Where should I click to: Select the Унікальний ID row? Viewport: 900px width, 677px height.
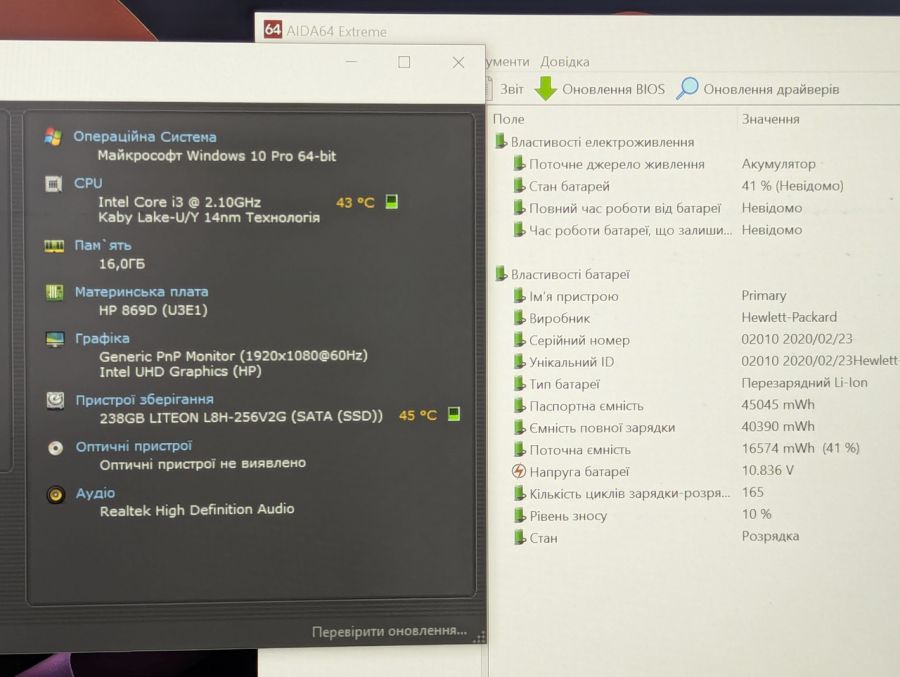pyautogui.click(x=706, y=362)
